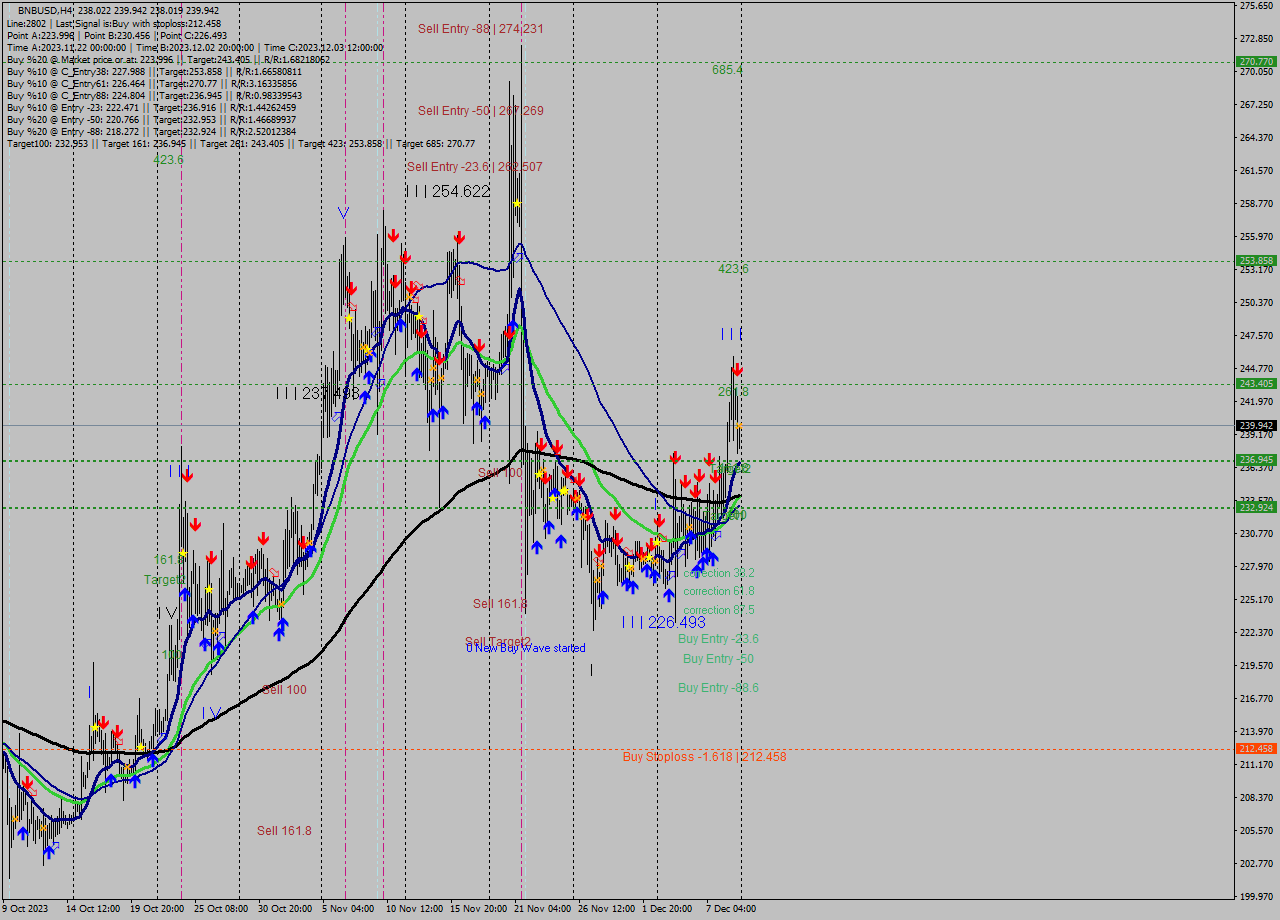The width and height of the screenshot is (1280, 920).
Task: Click the '10 Nov 12:00' date axis label
Action: 414,909
